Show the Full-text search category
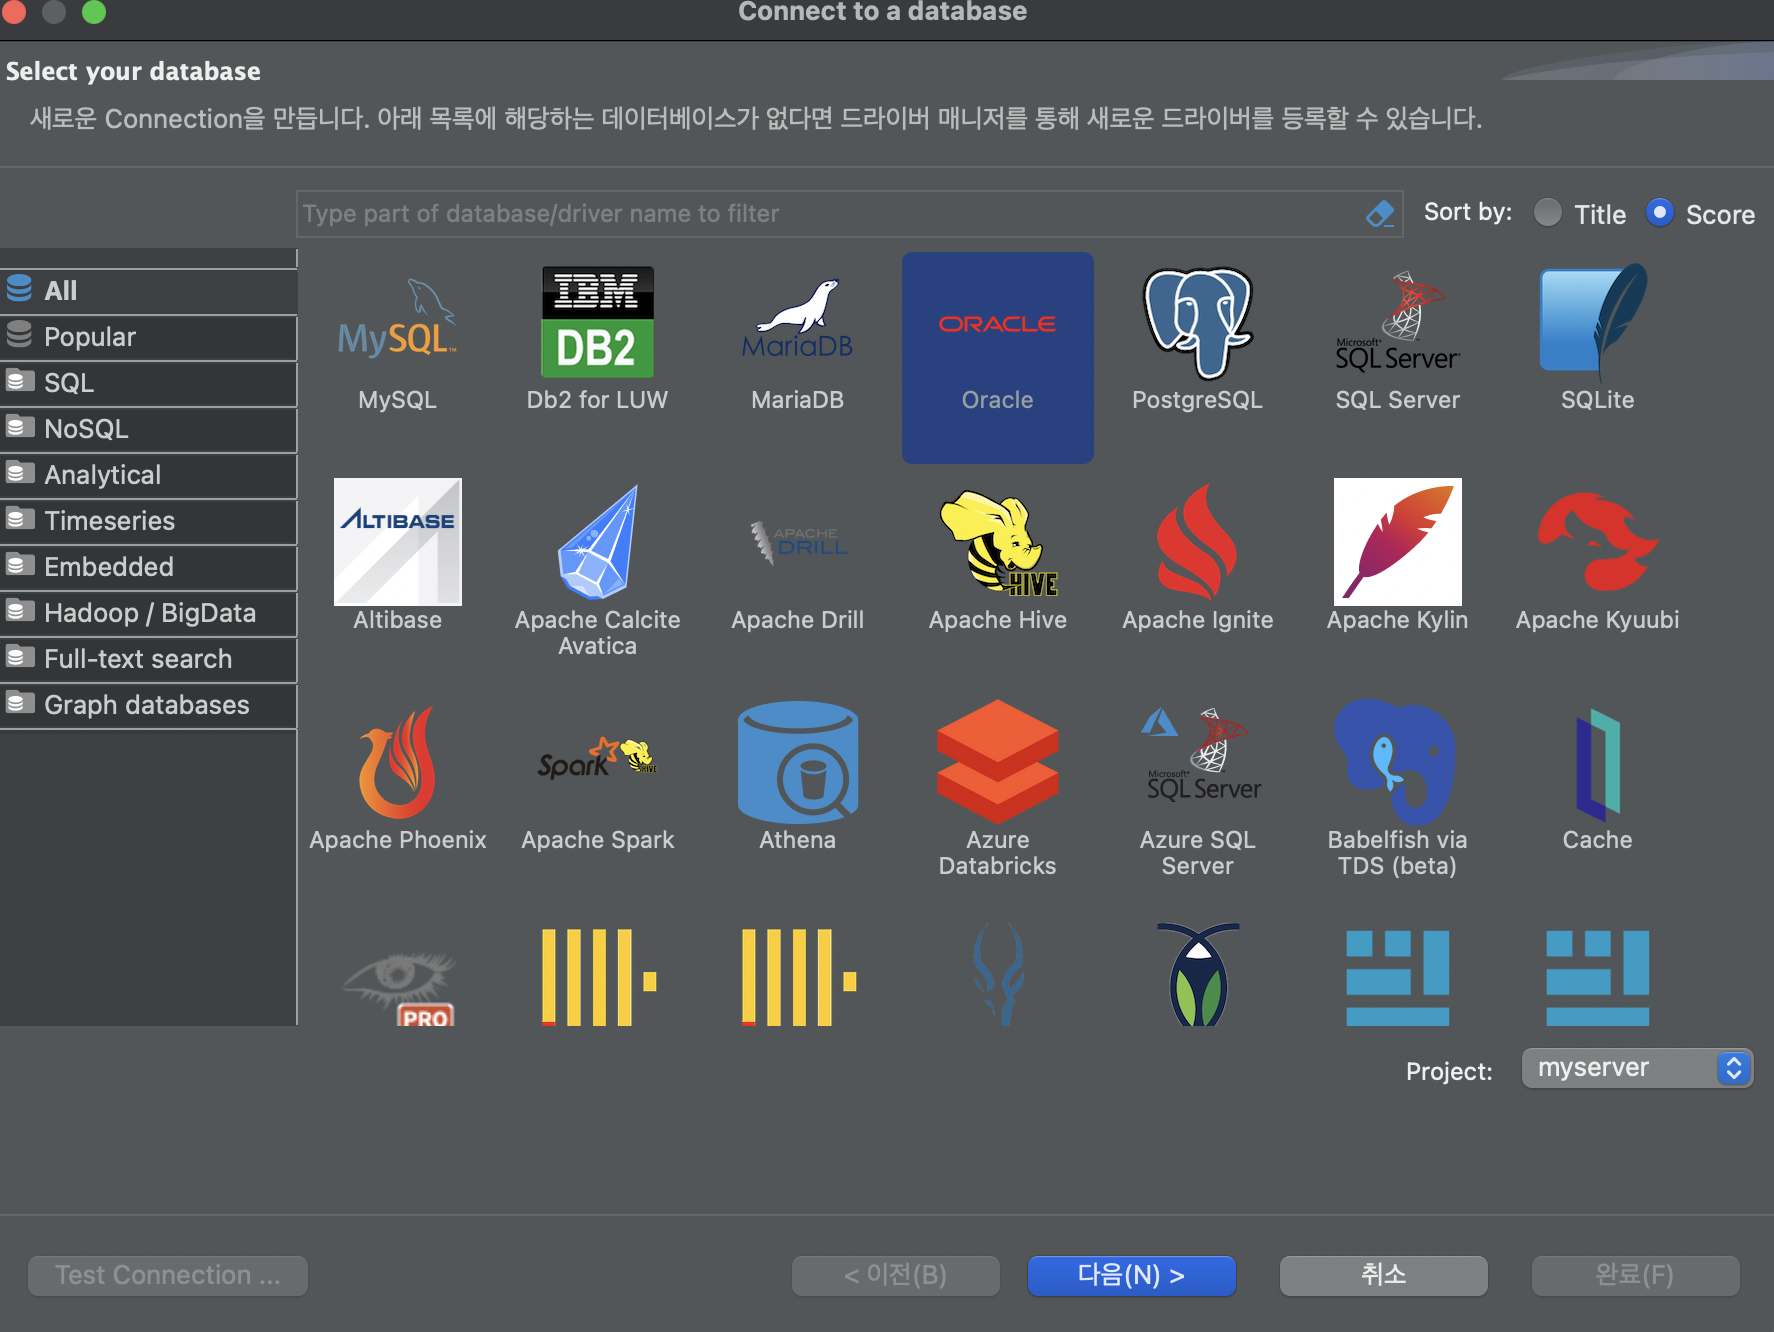The image size is (1774, 1332). coord(148,659)
